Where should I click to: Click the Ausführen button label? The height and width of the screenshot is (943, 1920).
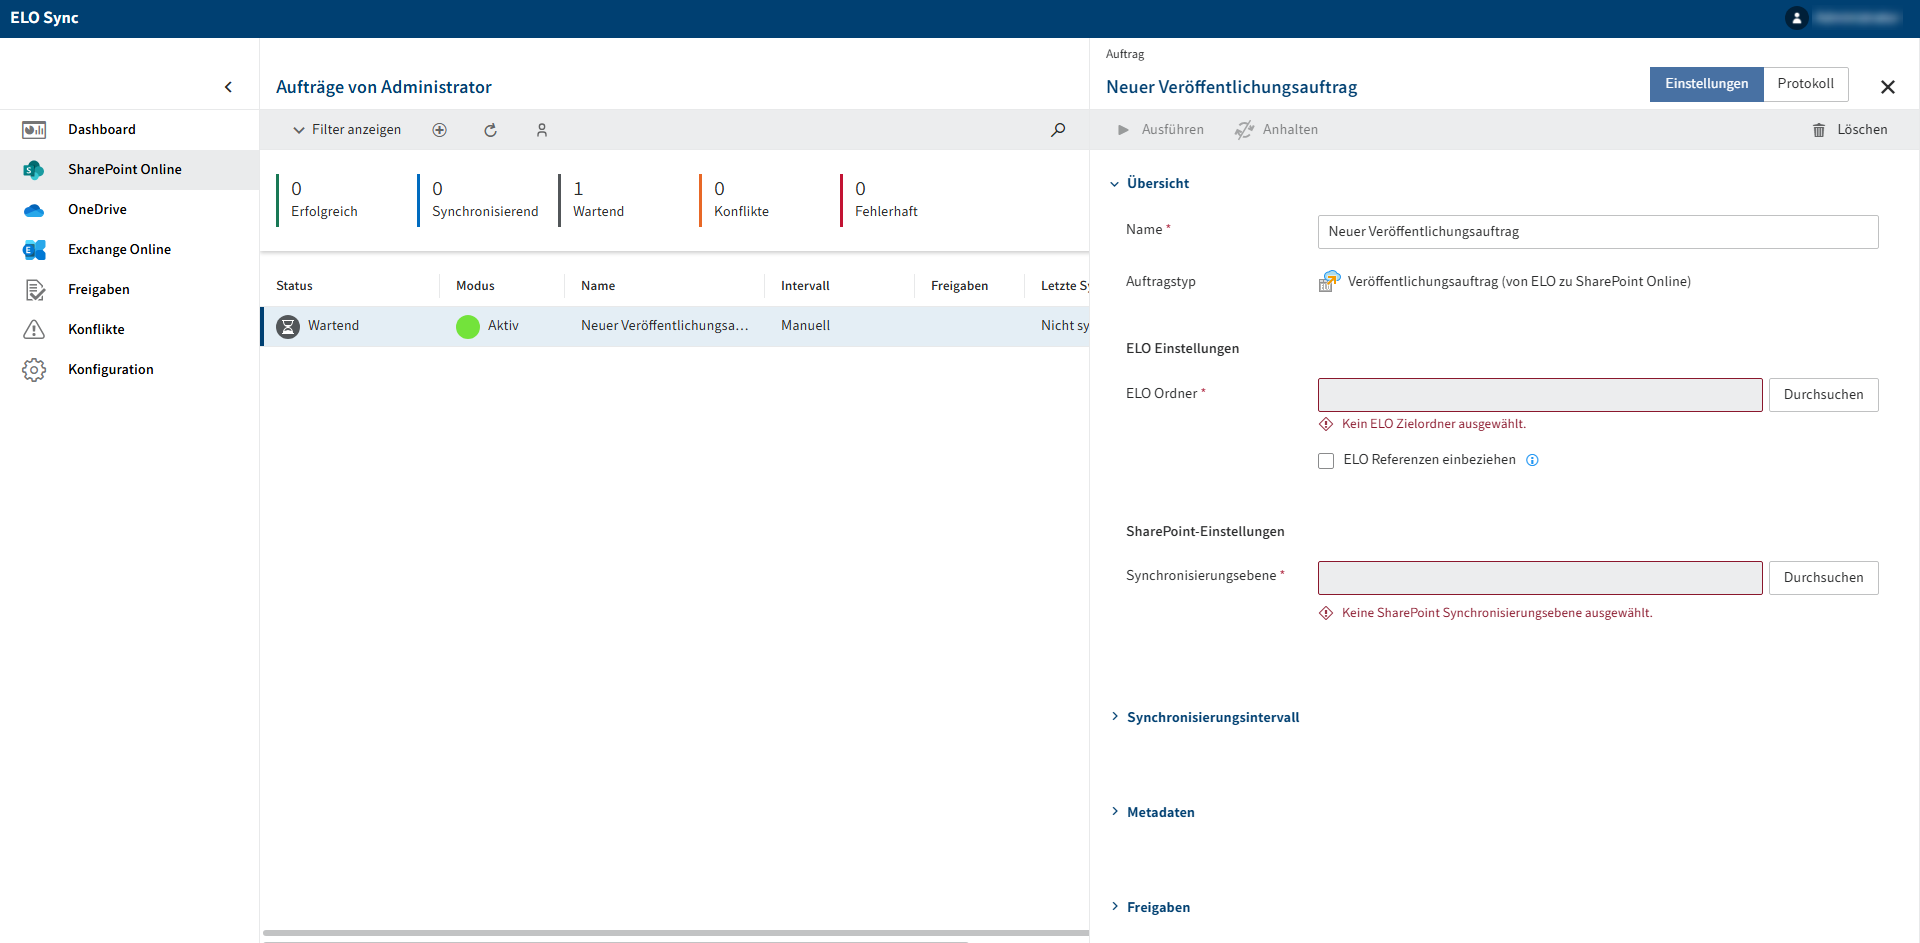click(x=1173, y=130)
